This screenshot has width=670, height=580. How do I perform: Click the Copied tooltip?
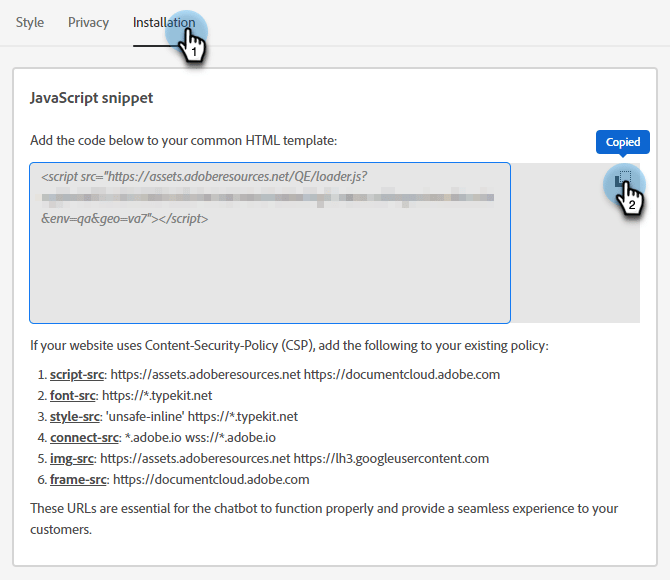(x=623, y=142)
